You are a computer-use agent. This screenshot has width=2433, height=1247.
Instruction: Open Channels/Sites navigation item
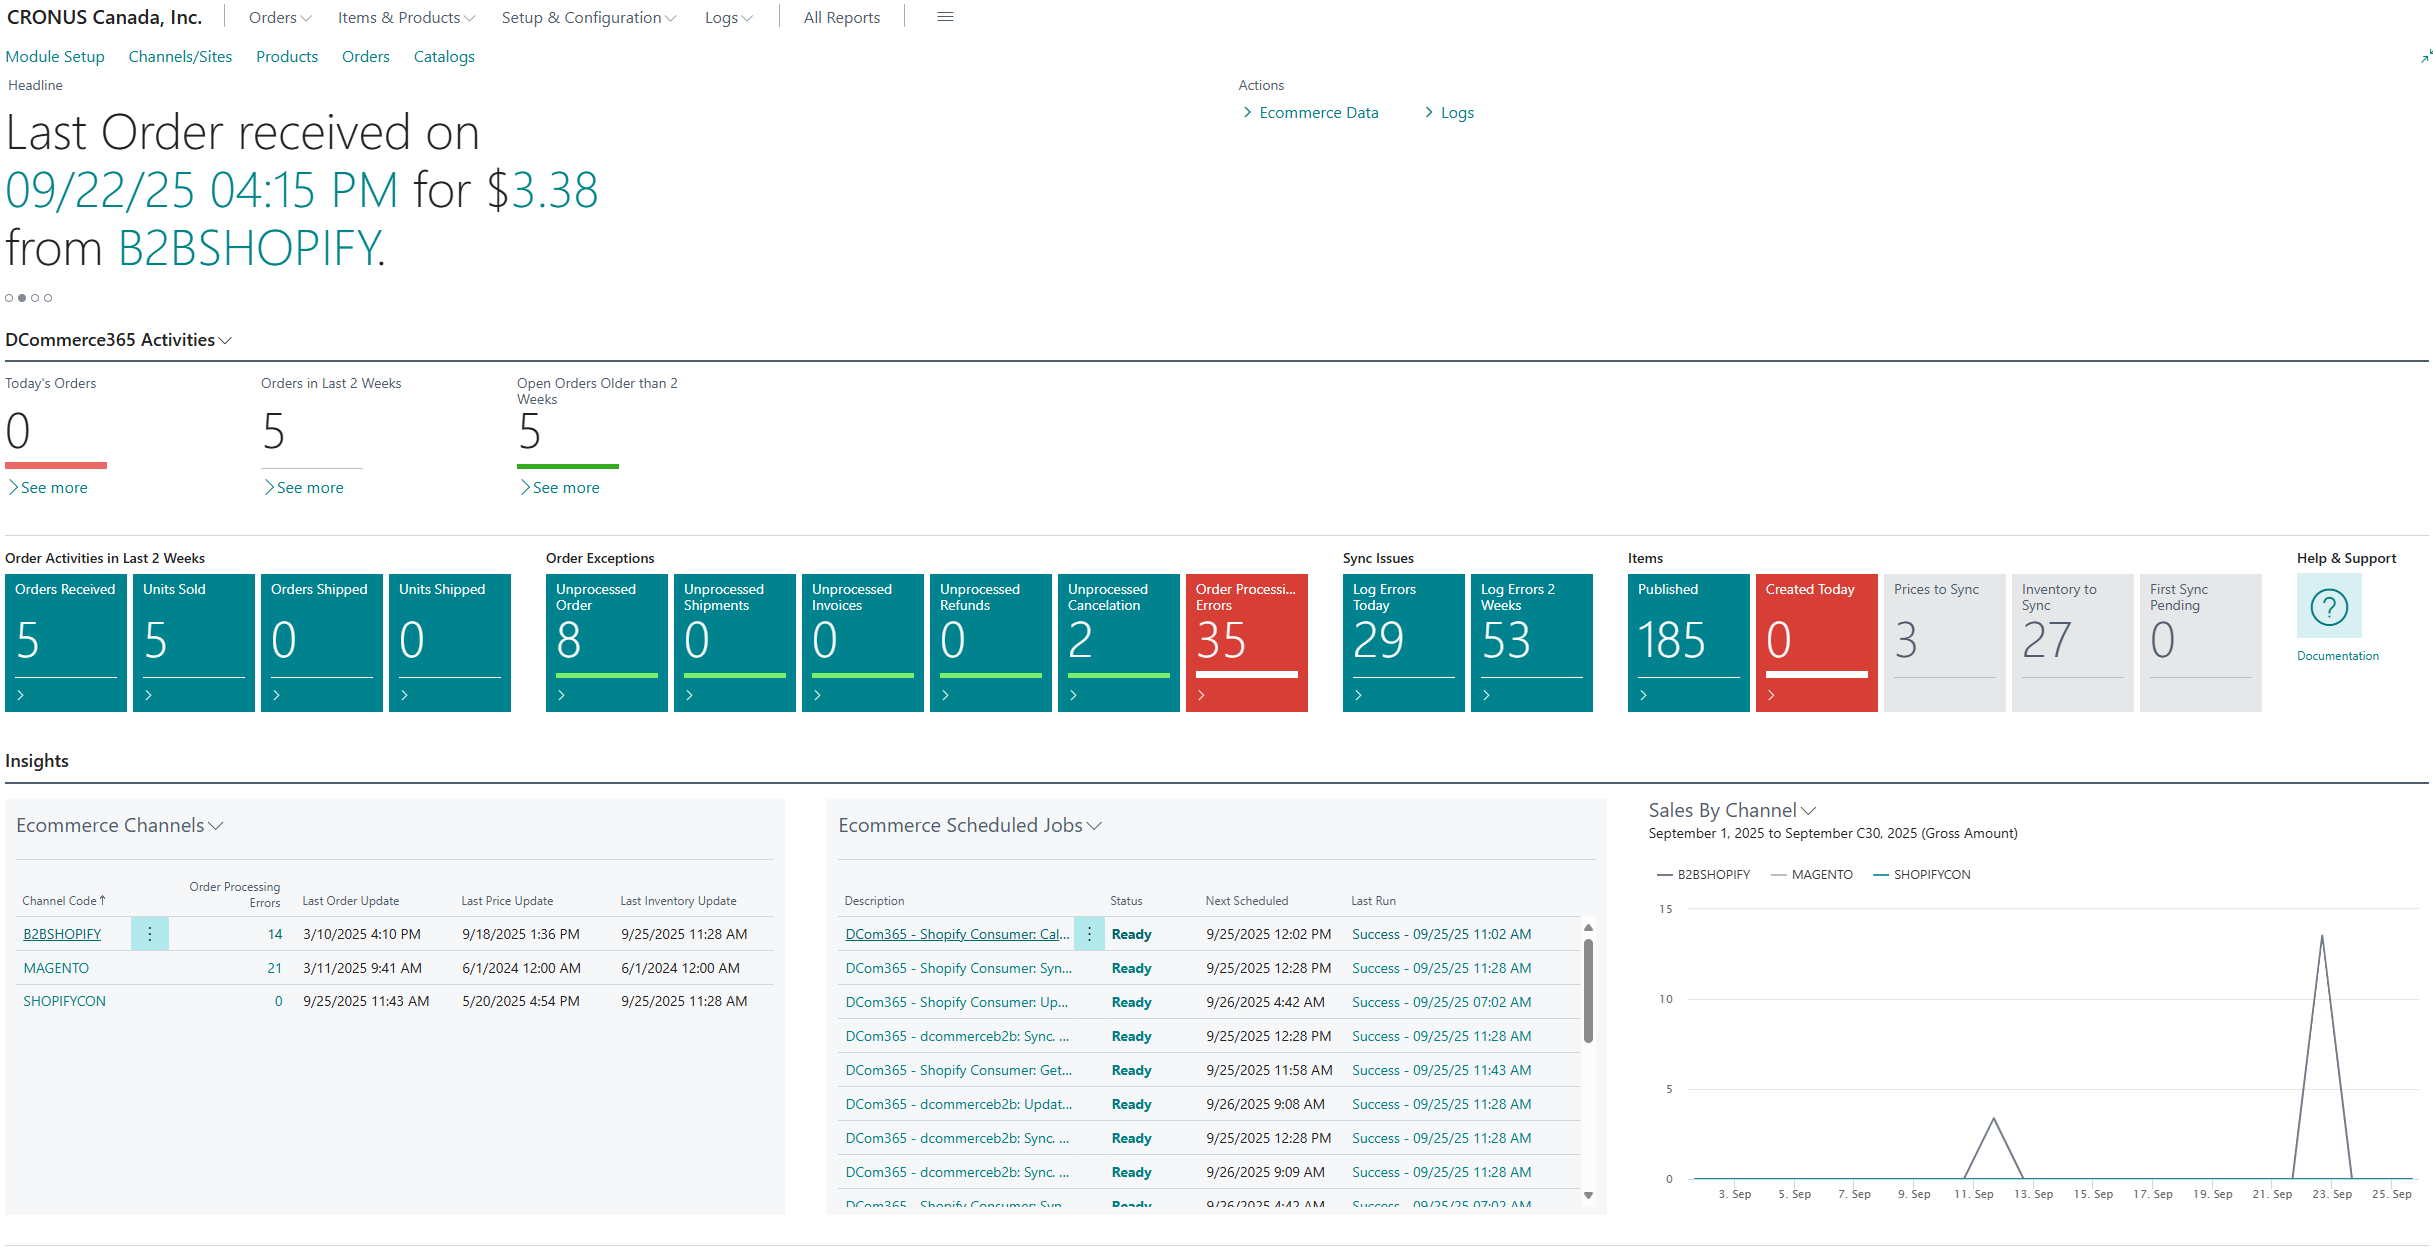coord(180,57)
